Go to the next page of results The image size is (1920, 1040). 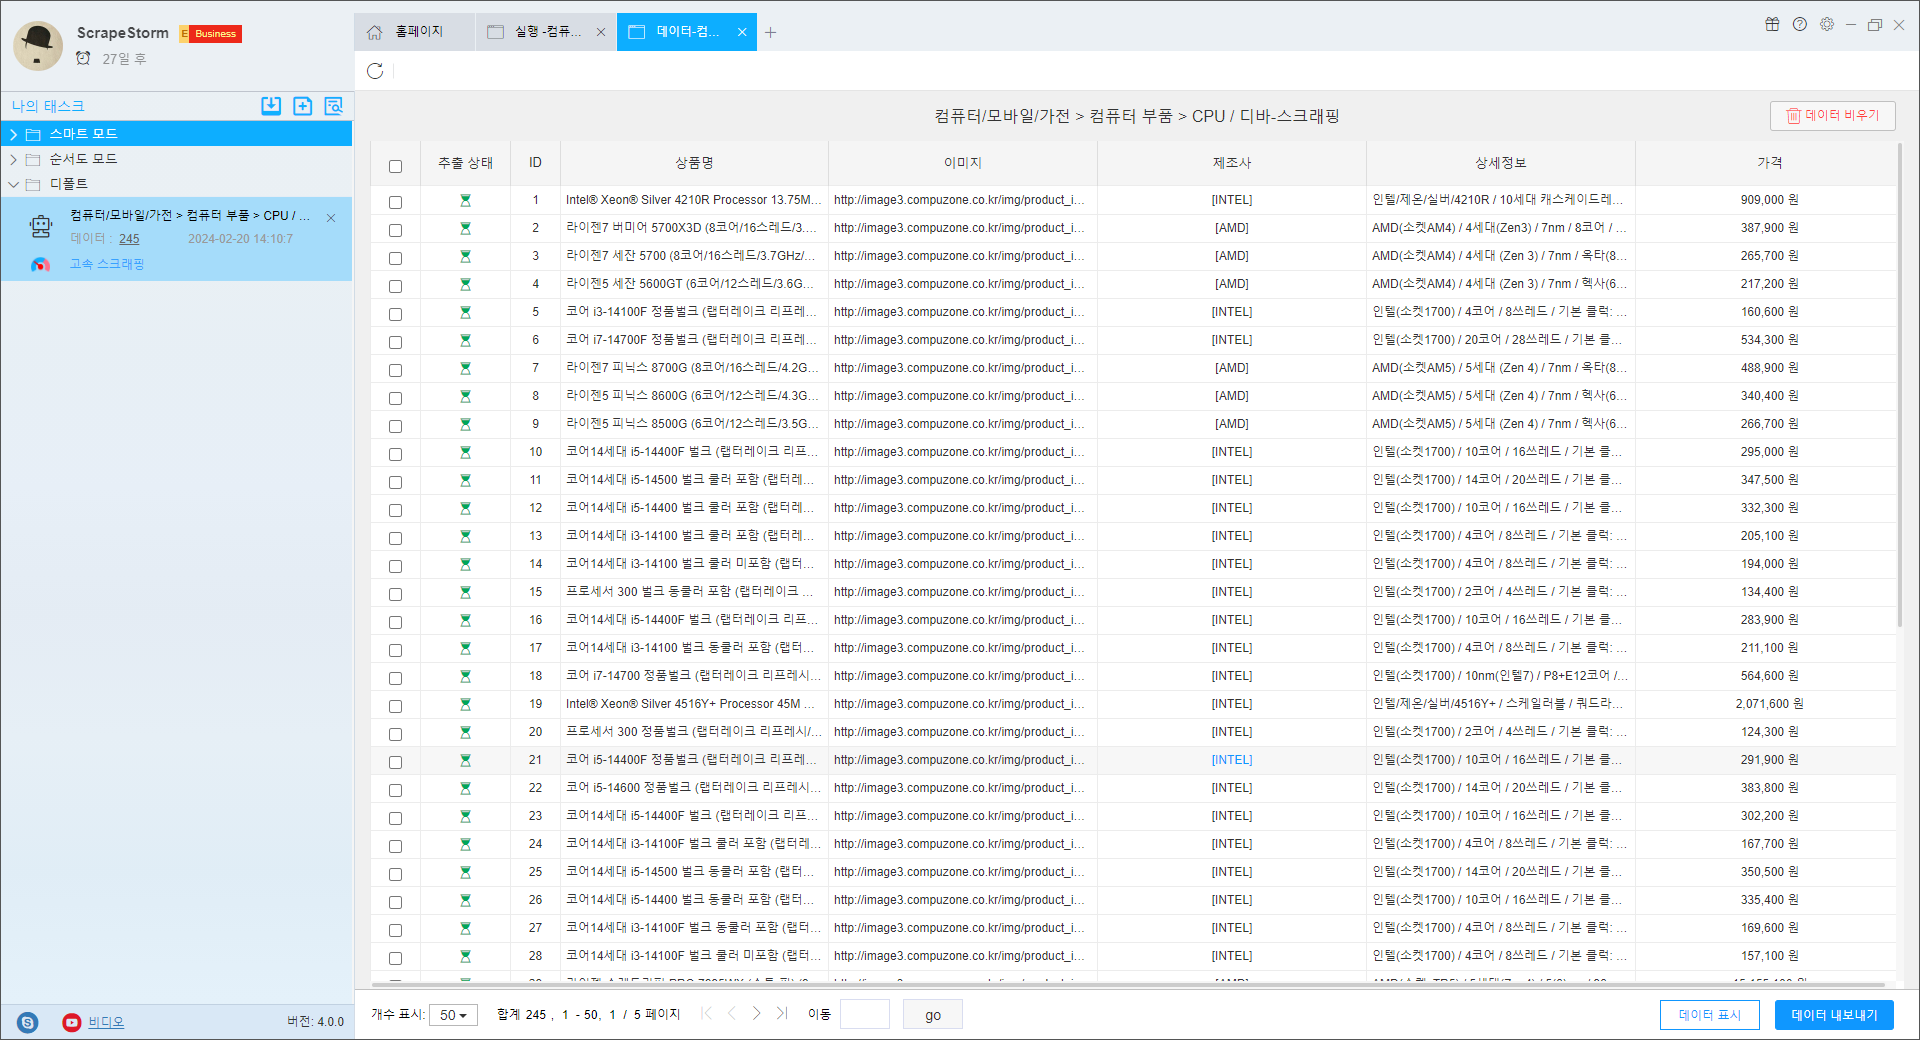coord(757,1014)
